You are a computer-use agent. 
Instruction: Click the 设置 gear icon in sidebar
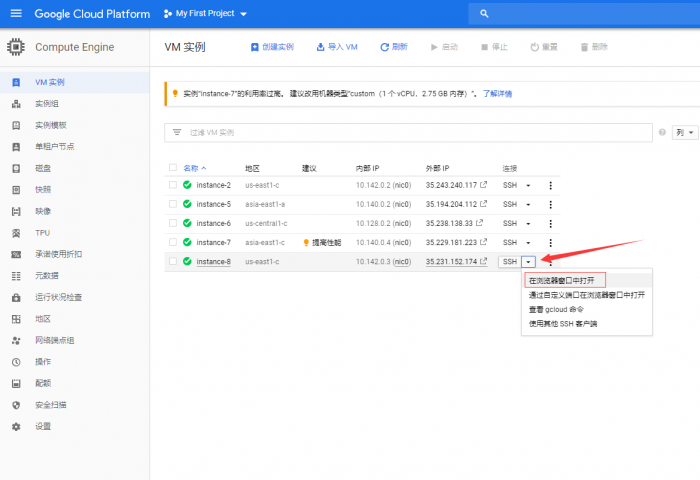coord(16,426)
